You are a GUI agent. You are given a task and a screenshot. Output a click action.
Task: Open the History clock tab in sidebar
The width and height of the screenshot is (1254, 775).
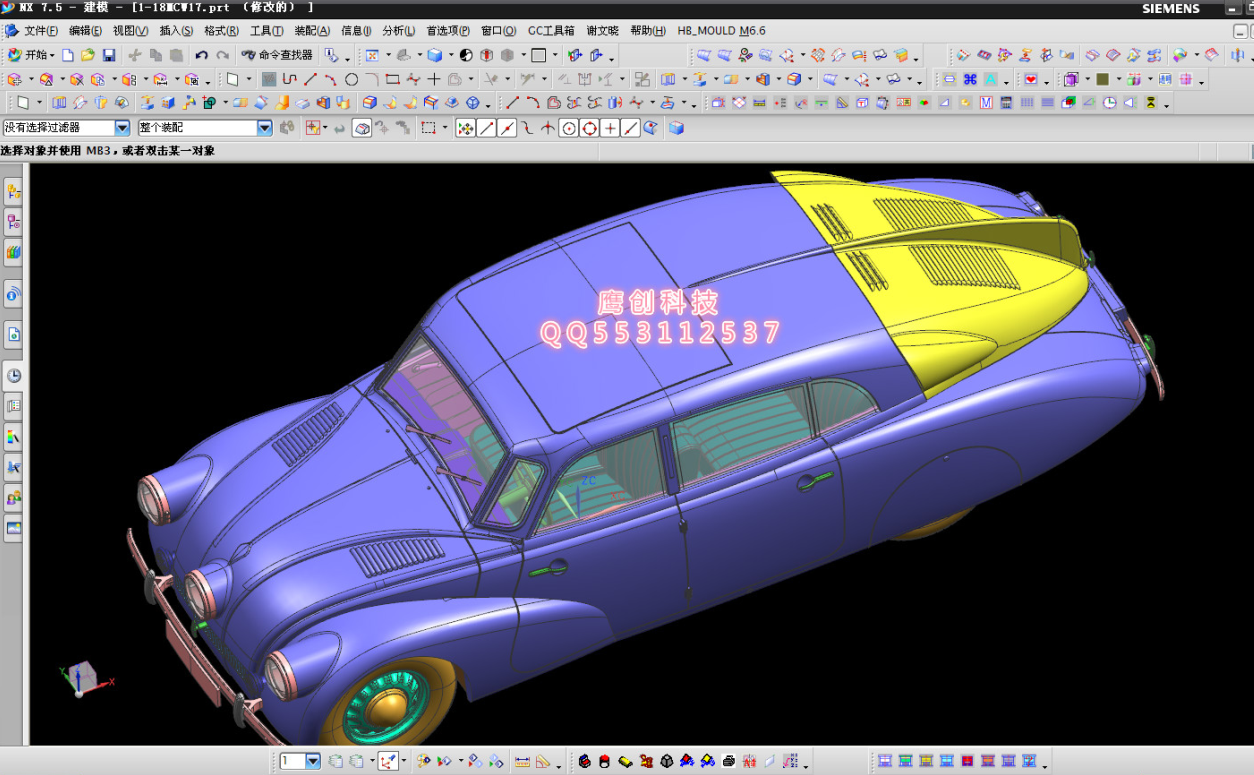click(14, 376)
